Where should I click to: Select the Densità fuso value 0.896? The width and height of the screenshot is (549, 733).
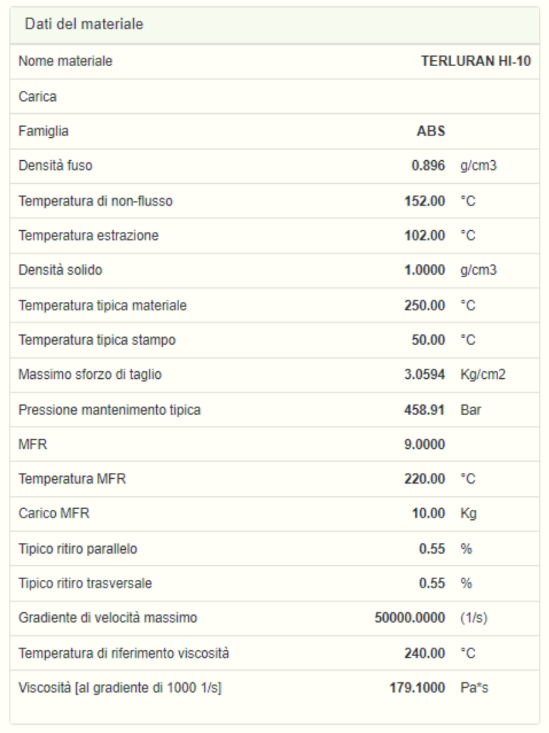428,165
